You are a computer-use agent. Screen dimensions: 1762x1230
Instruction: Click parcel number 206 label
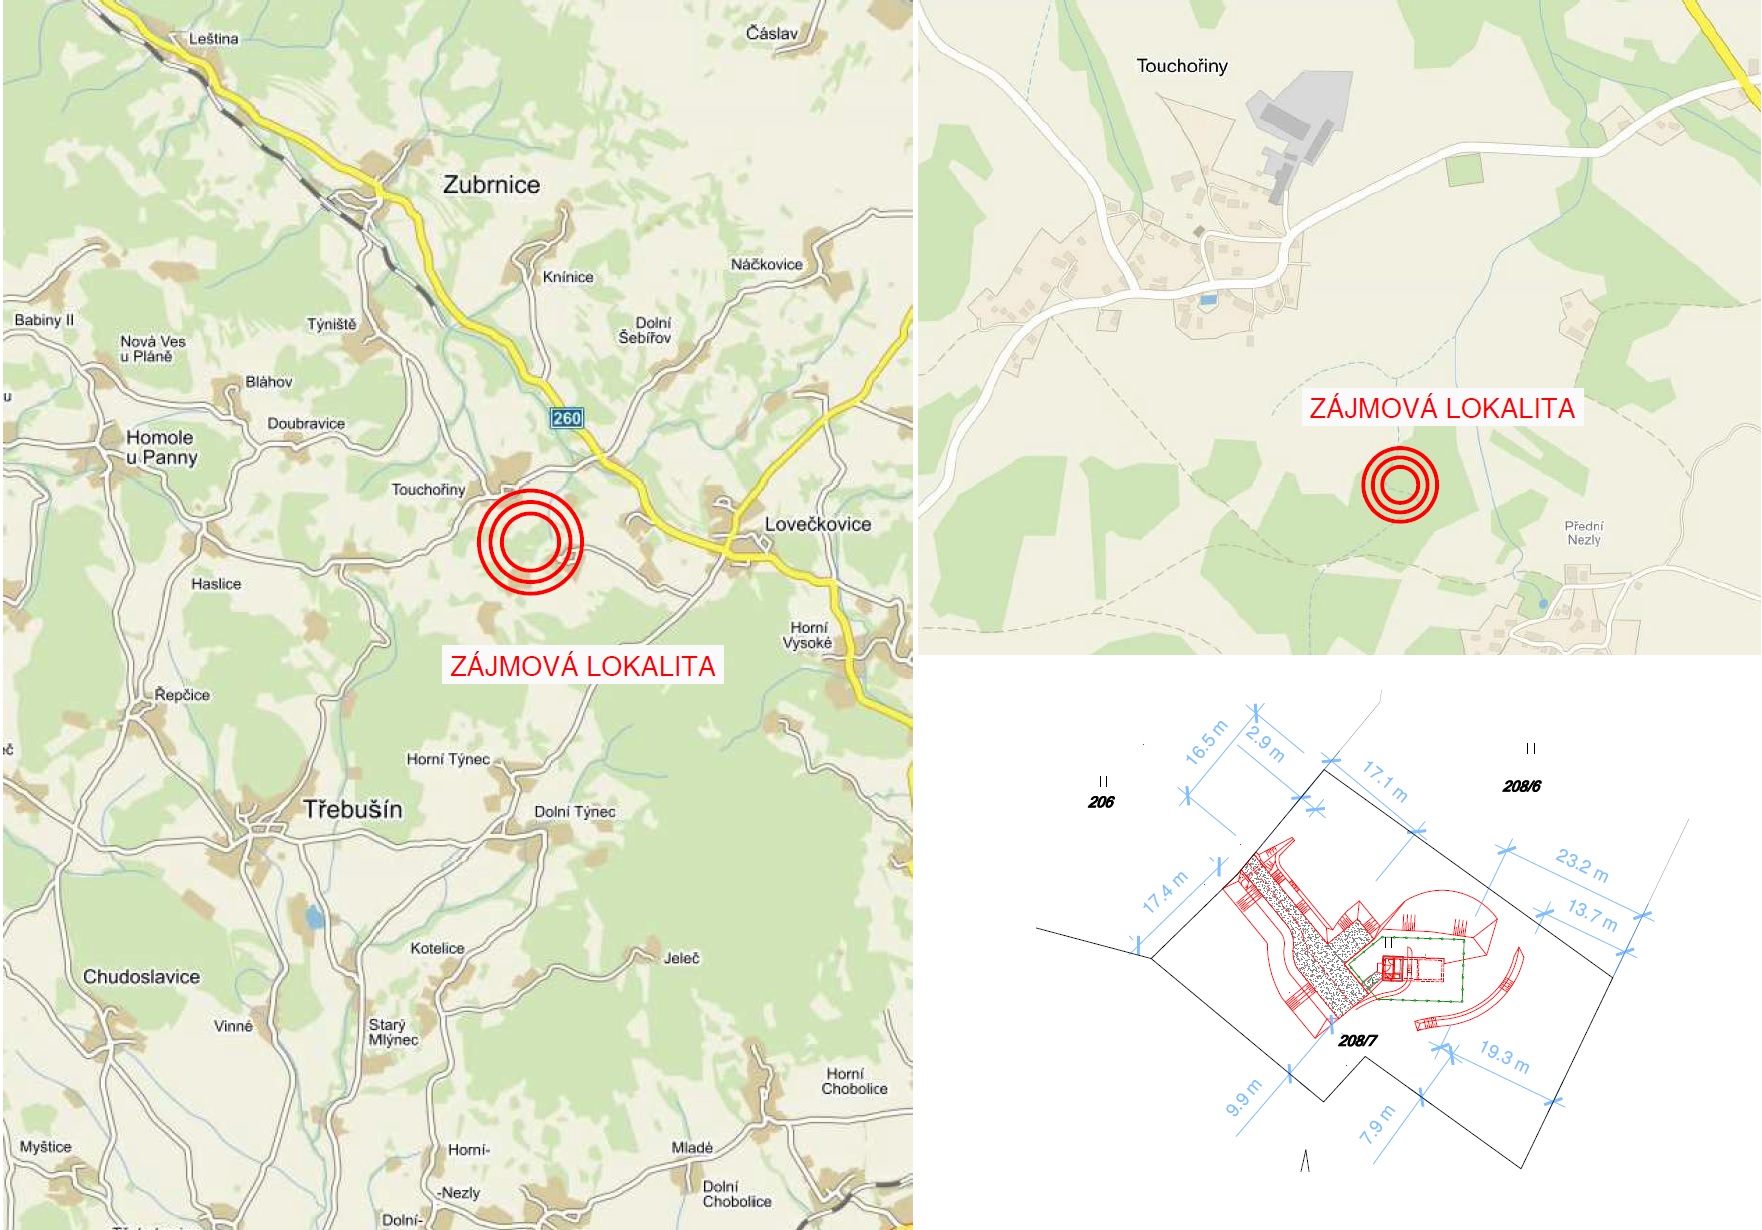(x=1101, y=802)
